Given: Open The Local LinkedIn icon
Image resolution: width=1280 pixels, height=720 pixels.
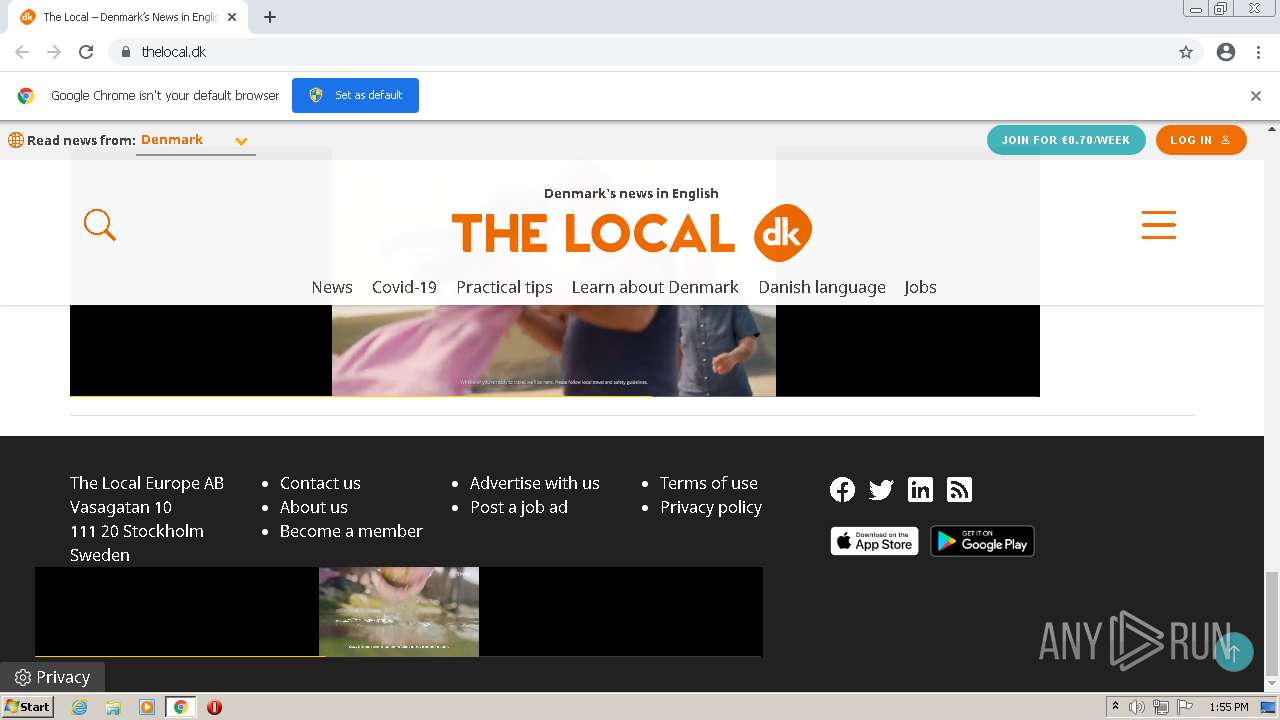Looking at the screenshot, I should 920,489.
